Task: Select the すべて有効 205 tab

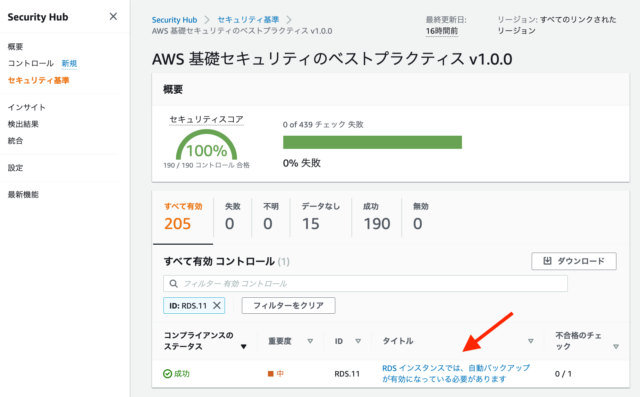Action: (183, 217)
